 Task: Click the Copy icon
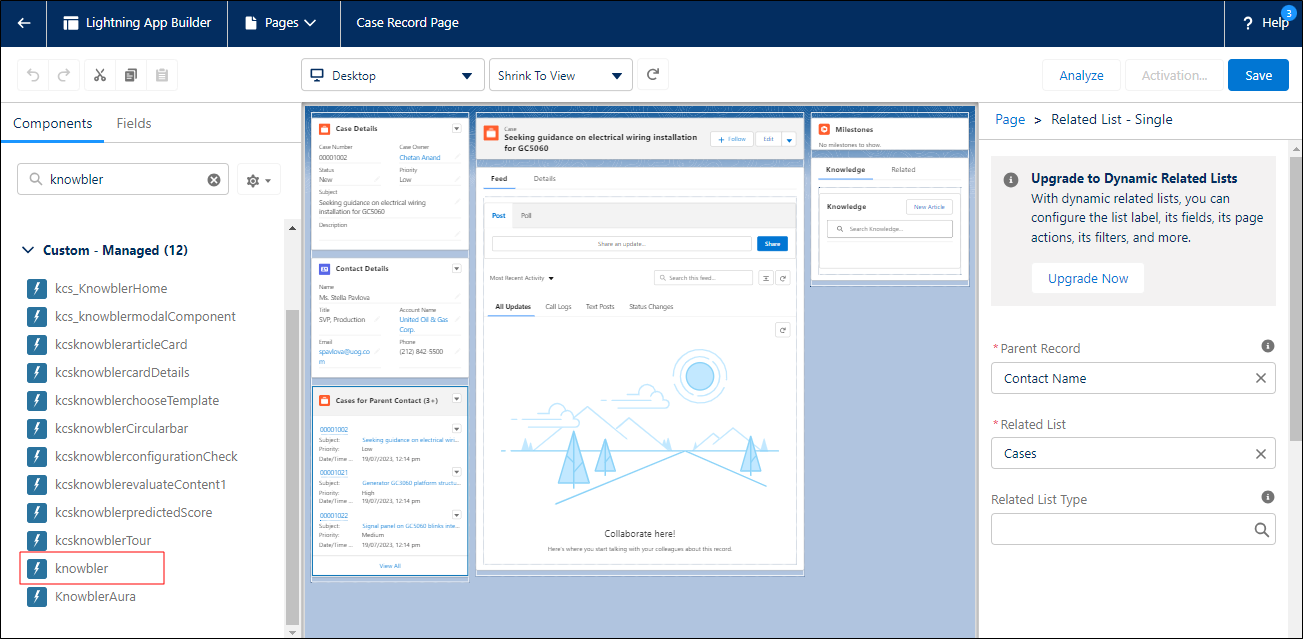131,75
